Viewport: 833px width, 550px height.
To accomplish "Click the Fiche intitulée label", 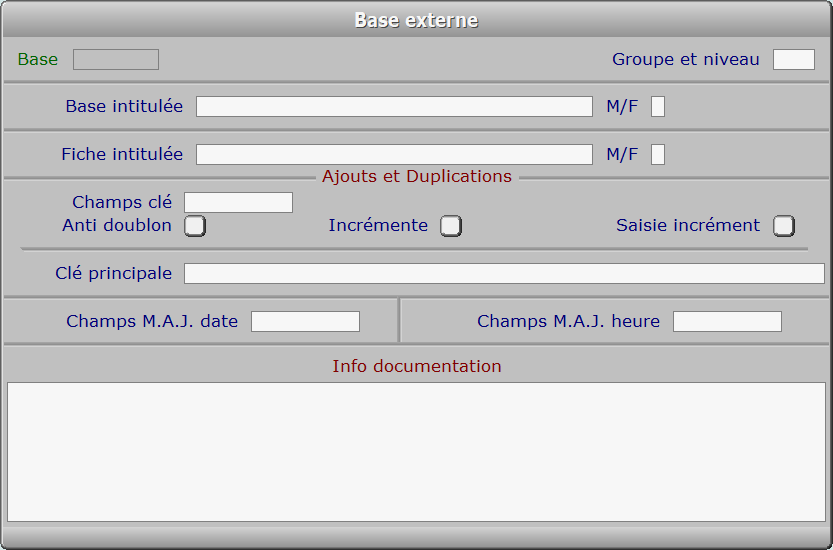I will click(122, 154).
